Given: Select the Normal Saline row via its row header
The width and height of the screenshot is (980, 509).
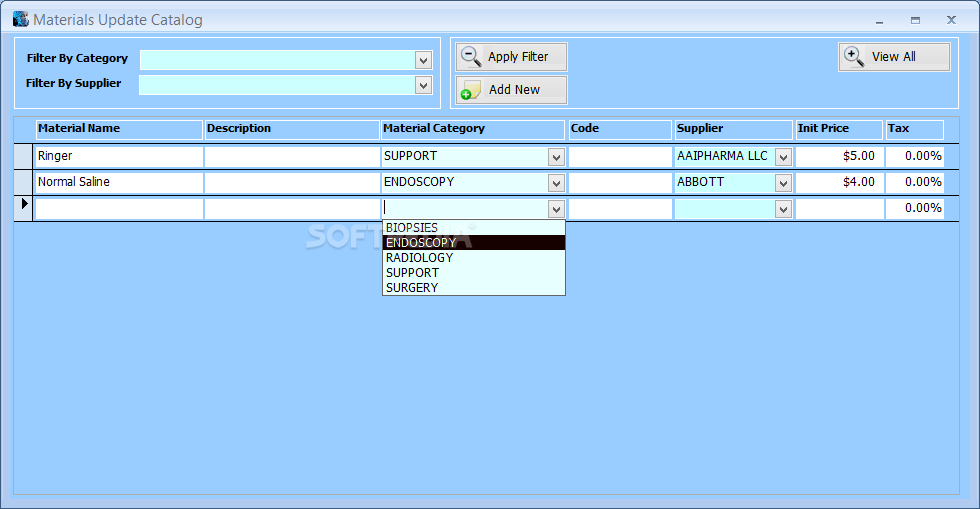Looking at the screenshot, I should (x=24, y=183).
